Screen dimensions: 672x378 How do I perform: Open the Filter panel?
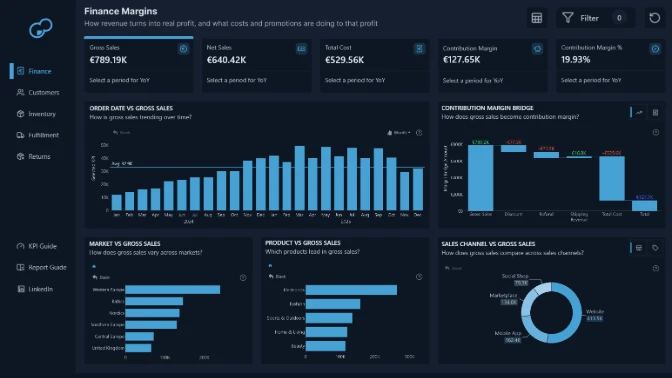tap(596, 18)
